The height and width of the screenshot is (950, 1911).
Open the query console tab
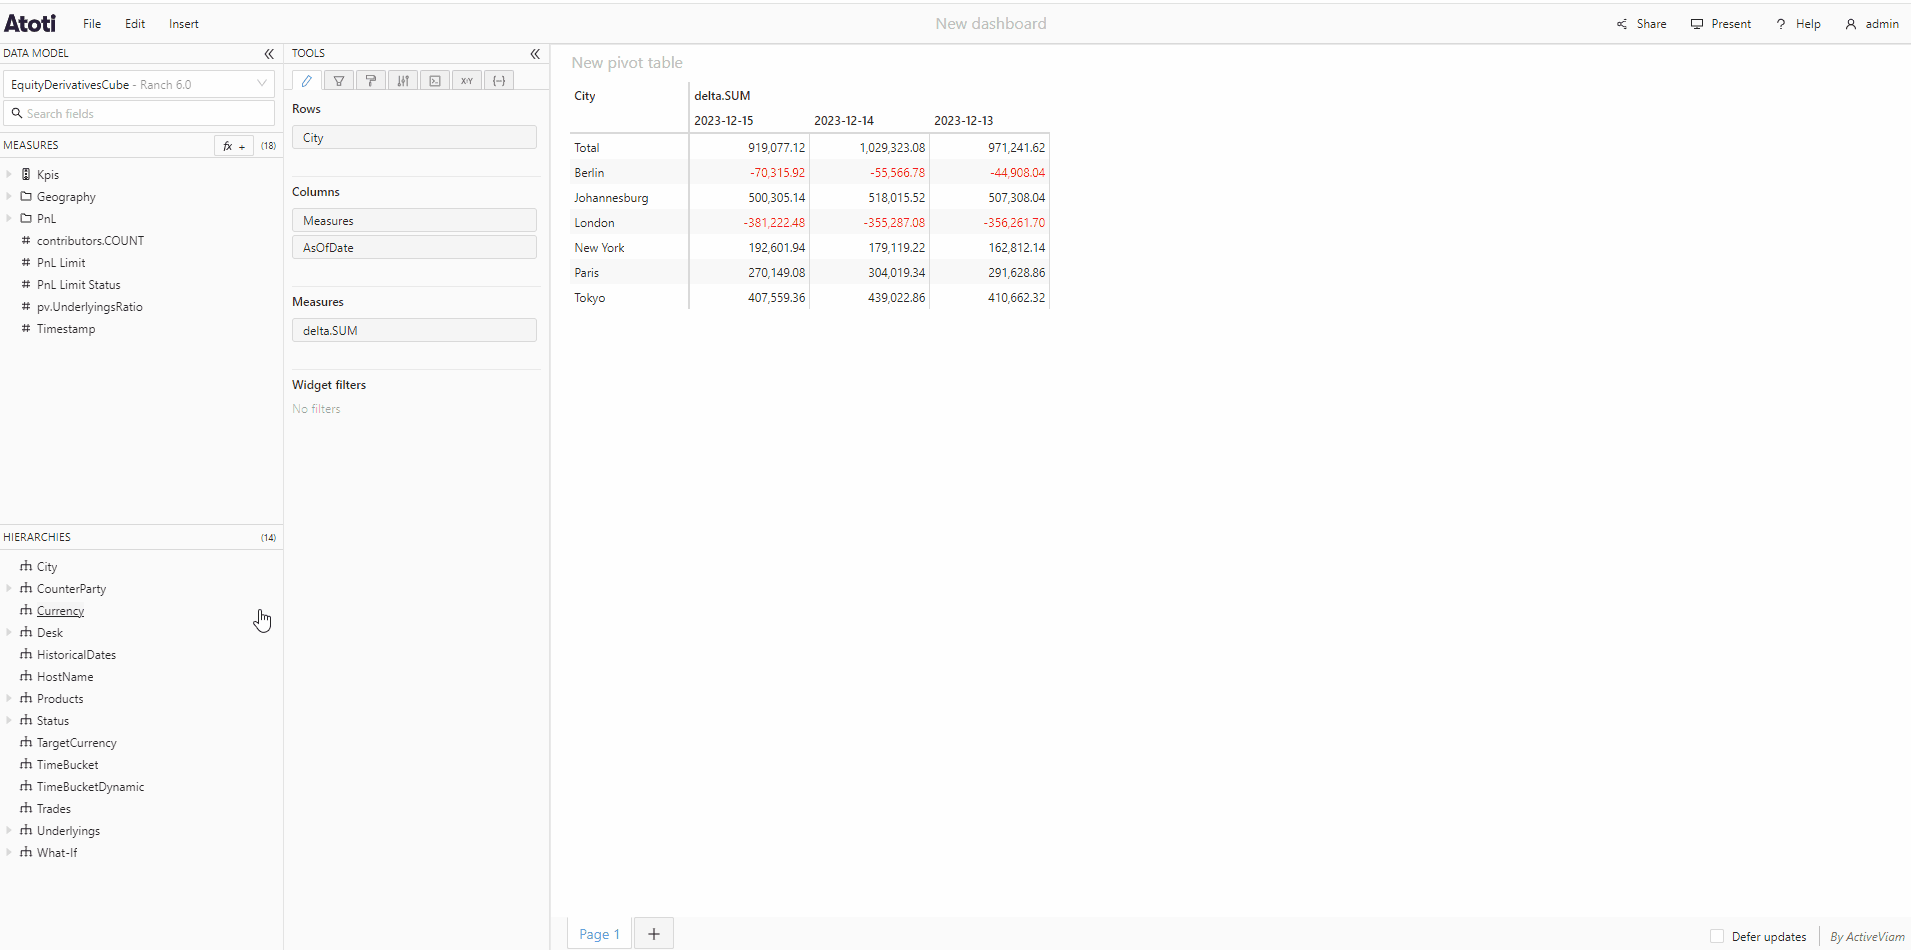[x=435, y=81]
